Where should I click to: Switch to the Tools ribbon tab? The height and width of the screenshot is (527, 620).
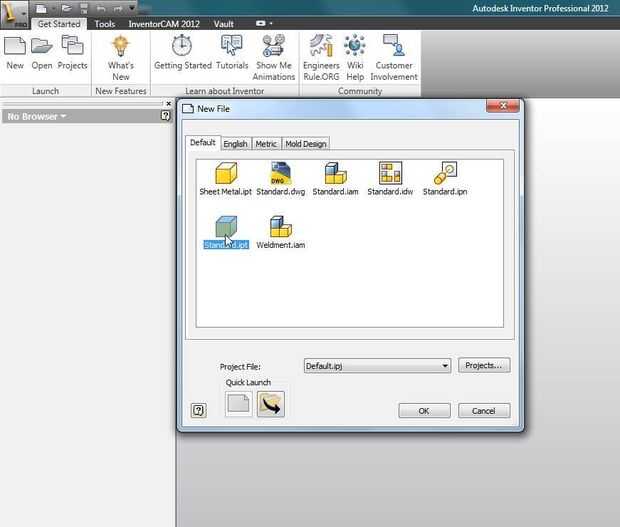tap(105, 24)
